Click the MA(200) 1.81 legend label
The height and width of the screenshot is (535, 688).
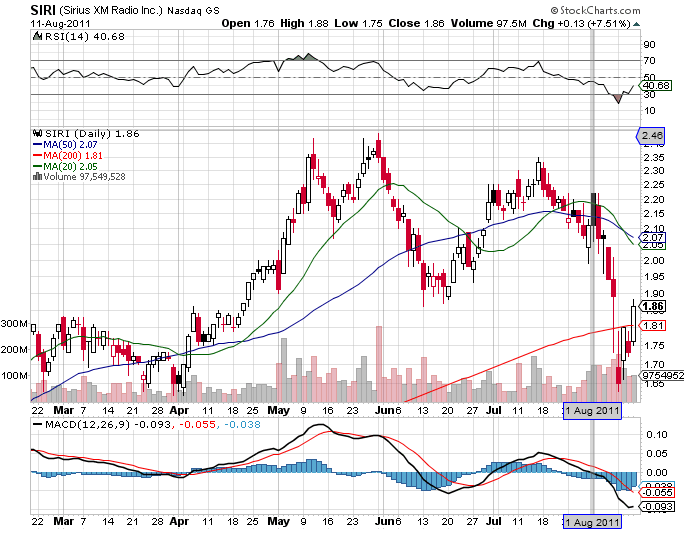click(x=73, y=155)
